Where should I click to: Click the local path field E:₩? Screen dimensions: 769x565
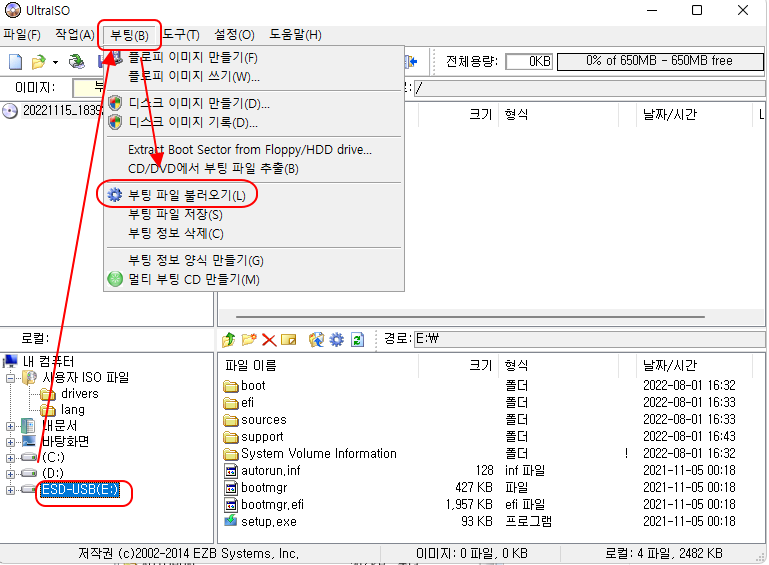590,339
